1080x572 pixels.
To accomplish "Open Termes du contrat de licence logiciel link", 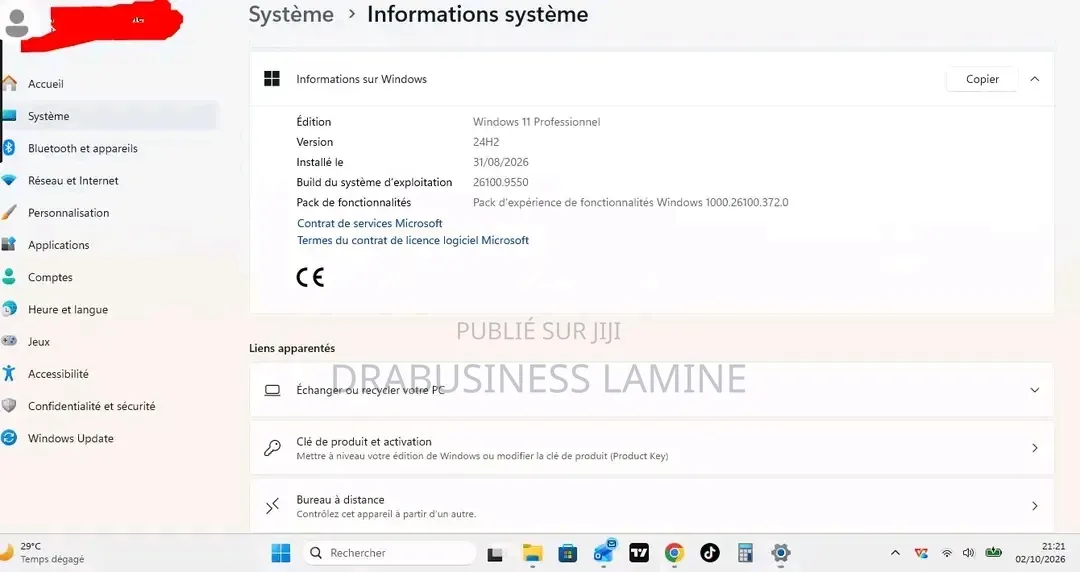I will (413, 241).
